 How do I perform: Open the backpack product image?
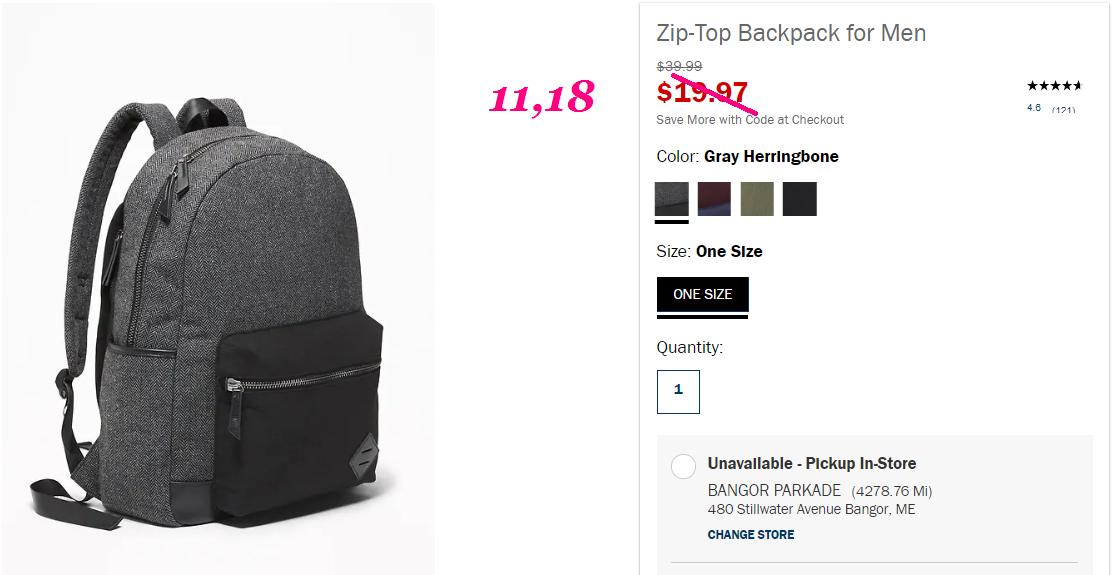click(218, 288)
